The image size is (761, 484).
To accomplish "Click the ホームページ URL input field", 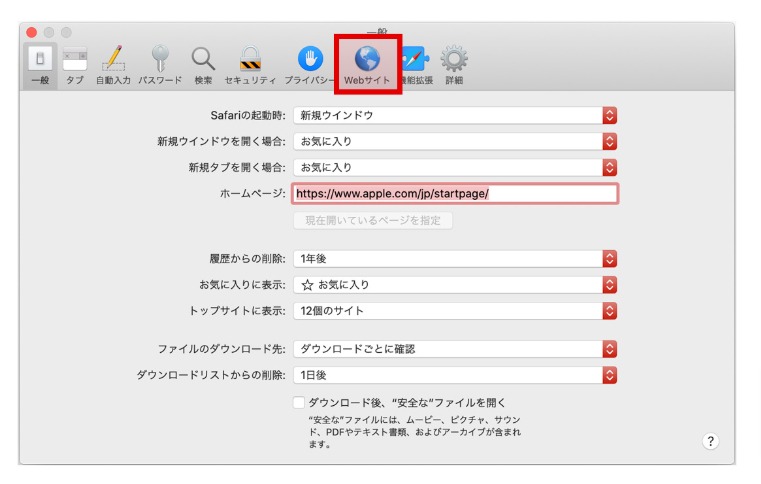I will coord(455,193).
